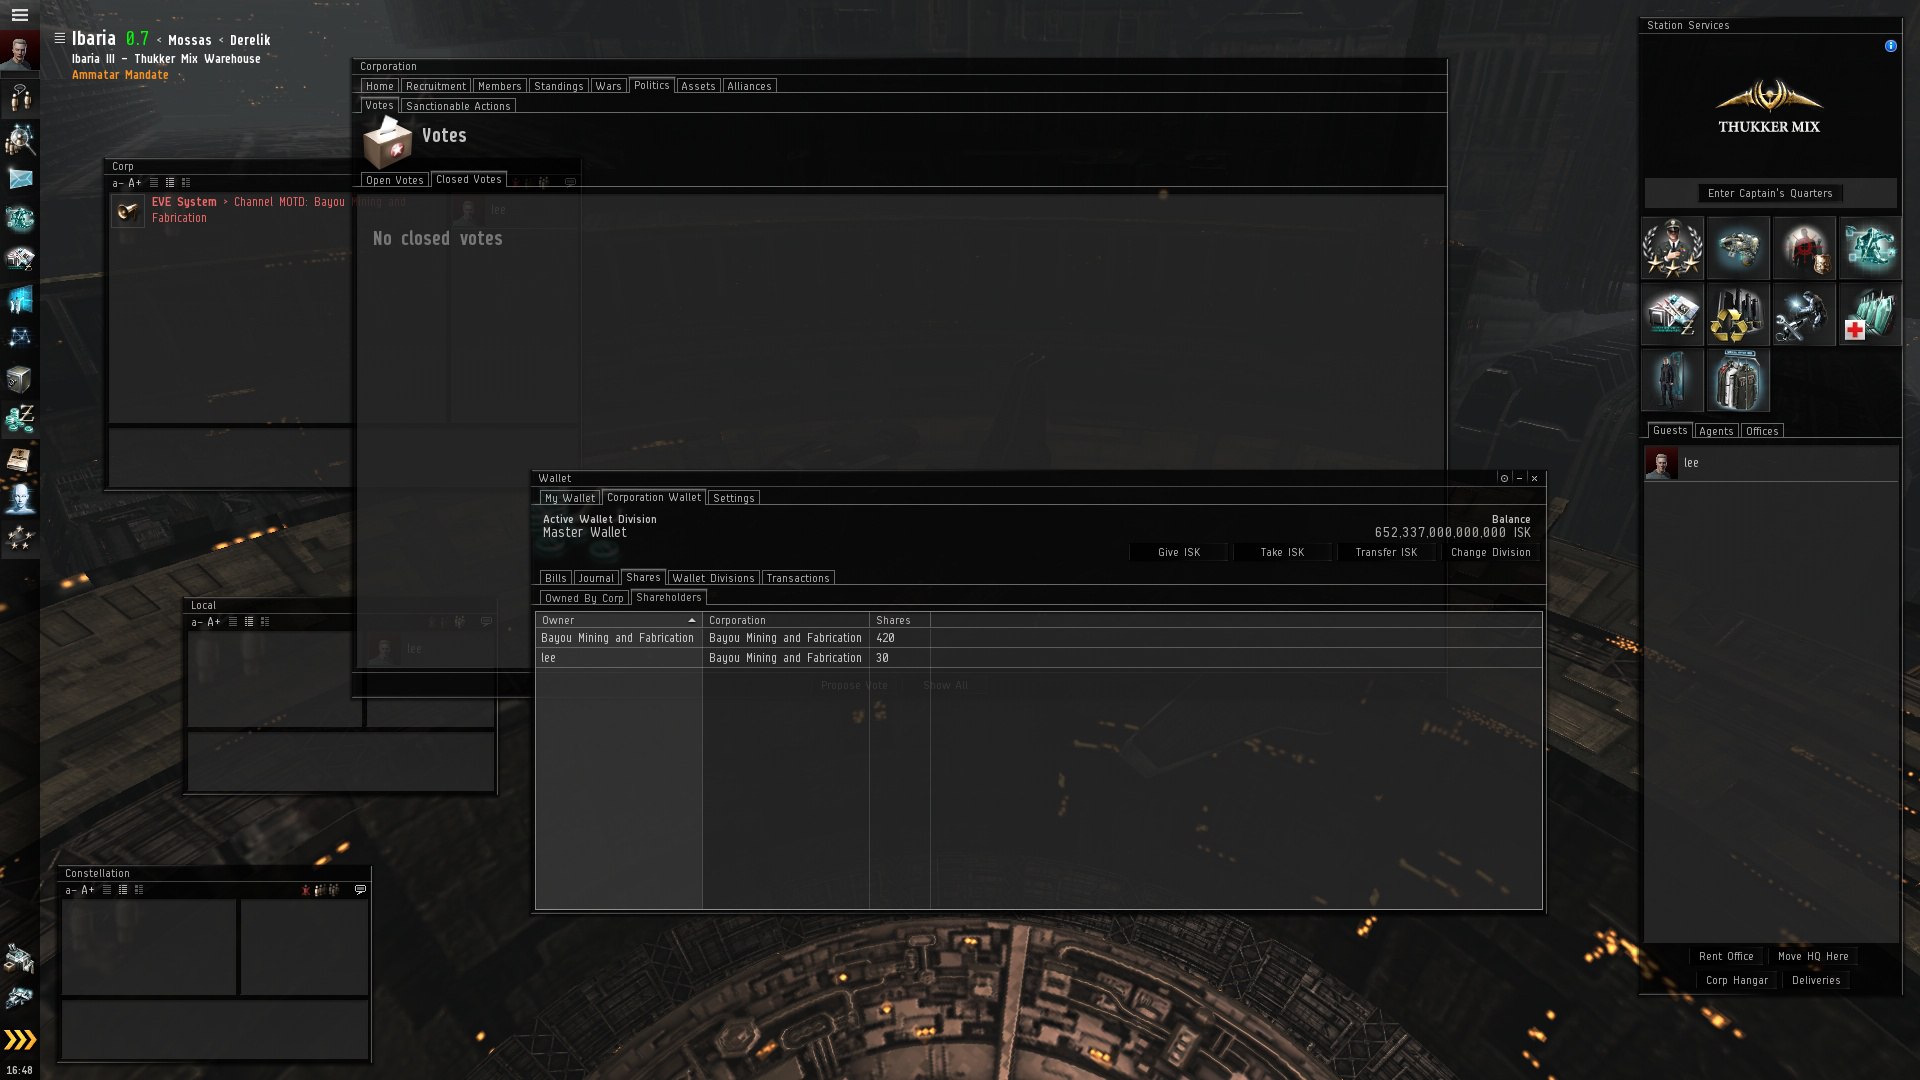The width and height of the screenshot is (1920, 1080).
Task: Select guest lee in station guests list
Action: coord(1771,463)
